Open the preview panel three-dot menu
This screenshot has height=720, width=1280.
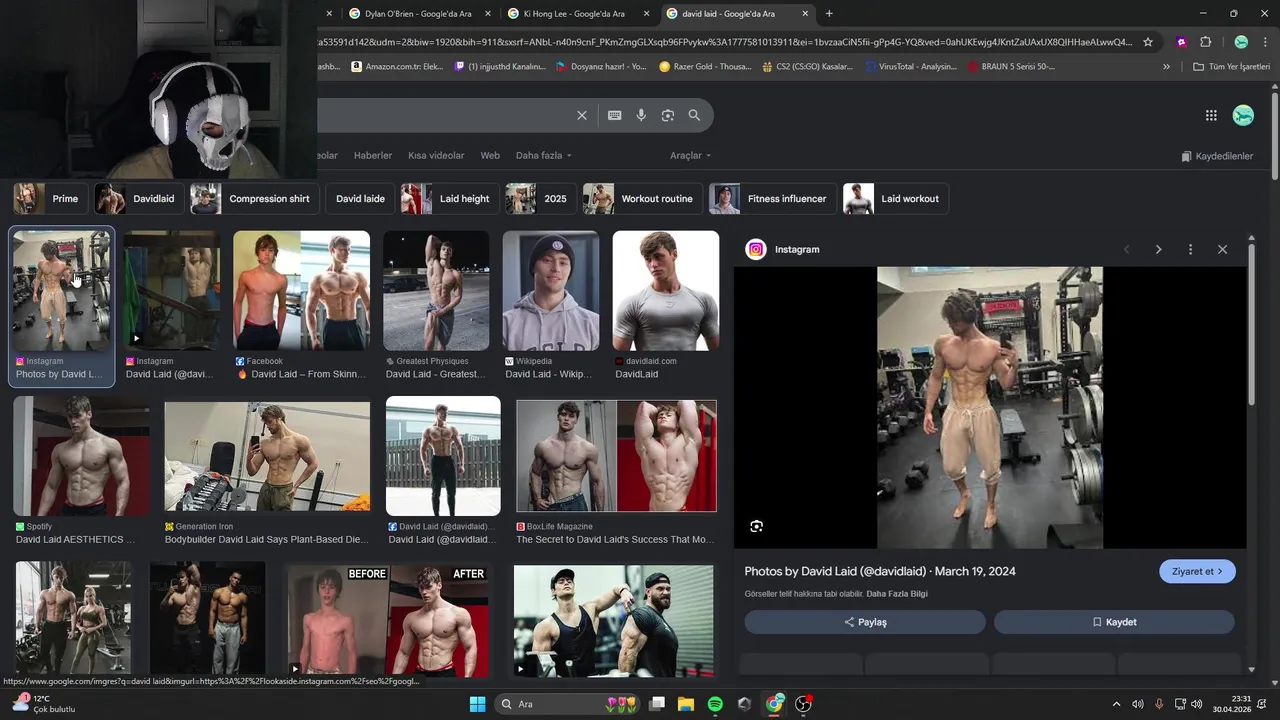pos(1190,249)
